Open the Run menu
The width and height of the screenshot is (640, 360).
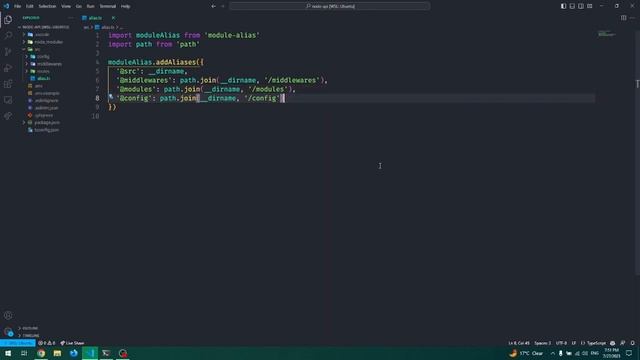click(x=90, y=6)
